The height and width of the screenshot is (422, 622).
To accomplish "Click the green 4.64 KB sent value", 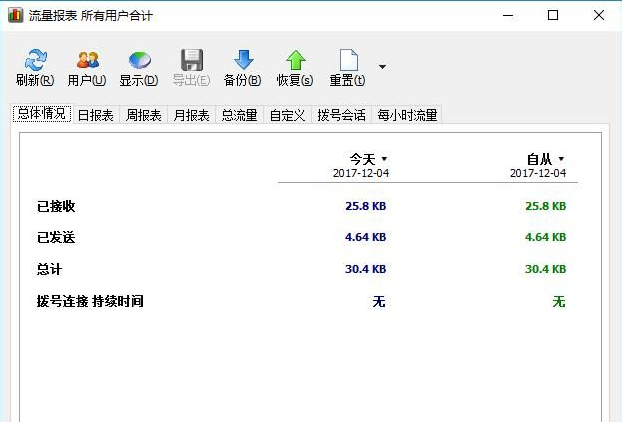I will point(545,237).
